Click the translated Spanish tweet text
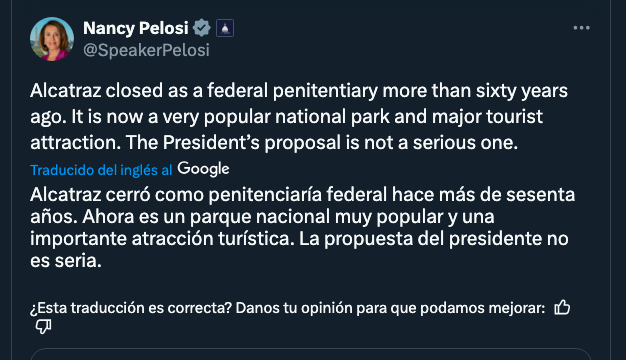The height and width of the screenshot is (360, 626). click(x=303, y=227)
